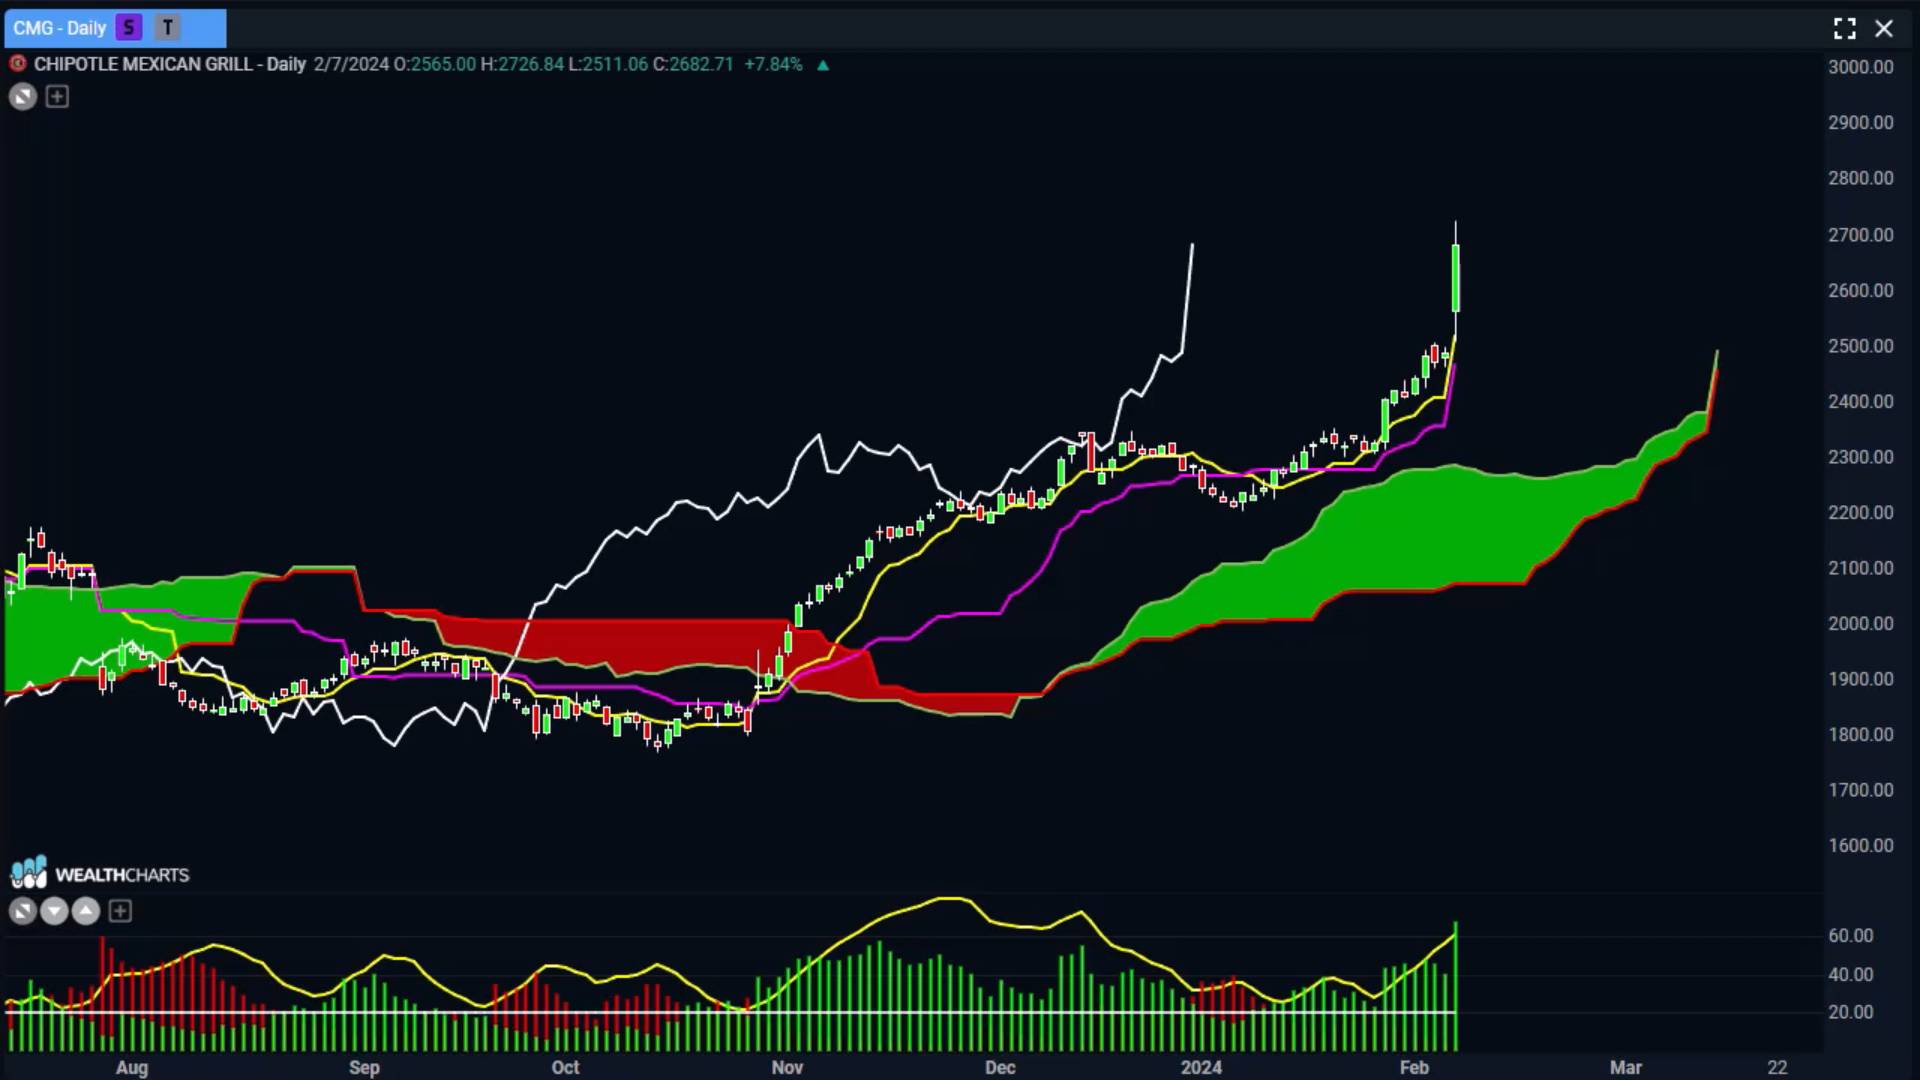The image size is (1920, 1080).
Task: Toggle fullscreen mode for the chart
Action: [x=1845, y=28]
